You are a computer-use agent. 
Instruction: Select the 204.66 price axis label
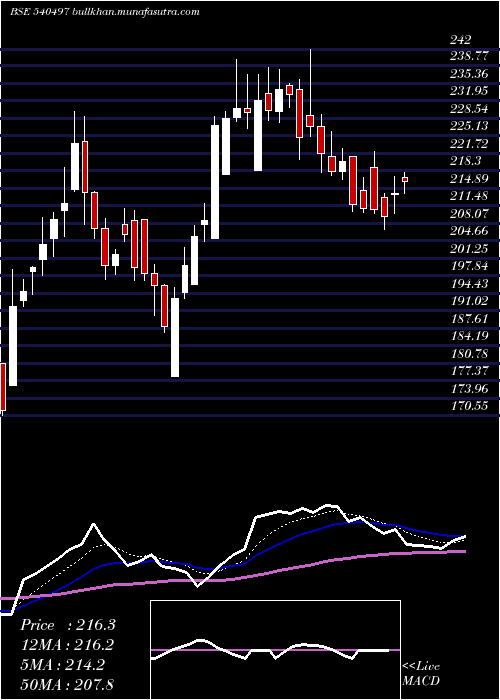click(x=469, y=231)
